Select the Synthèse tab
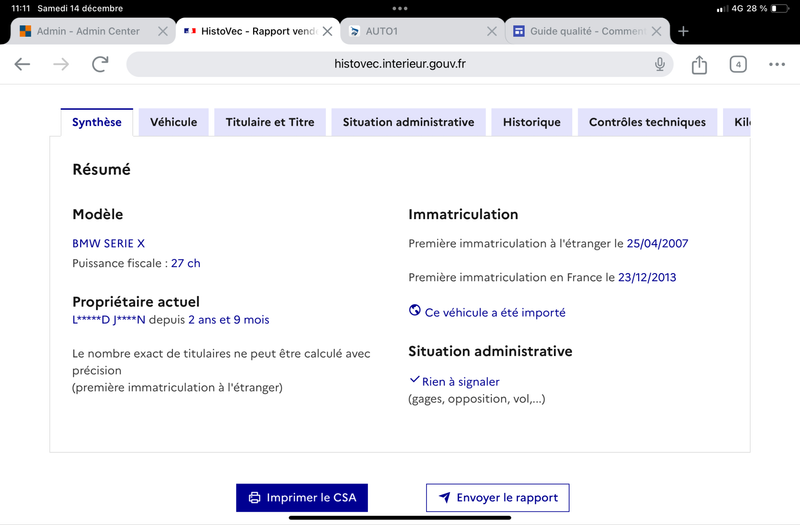Screen dimensions: 800x525 (97, 122)
